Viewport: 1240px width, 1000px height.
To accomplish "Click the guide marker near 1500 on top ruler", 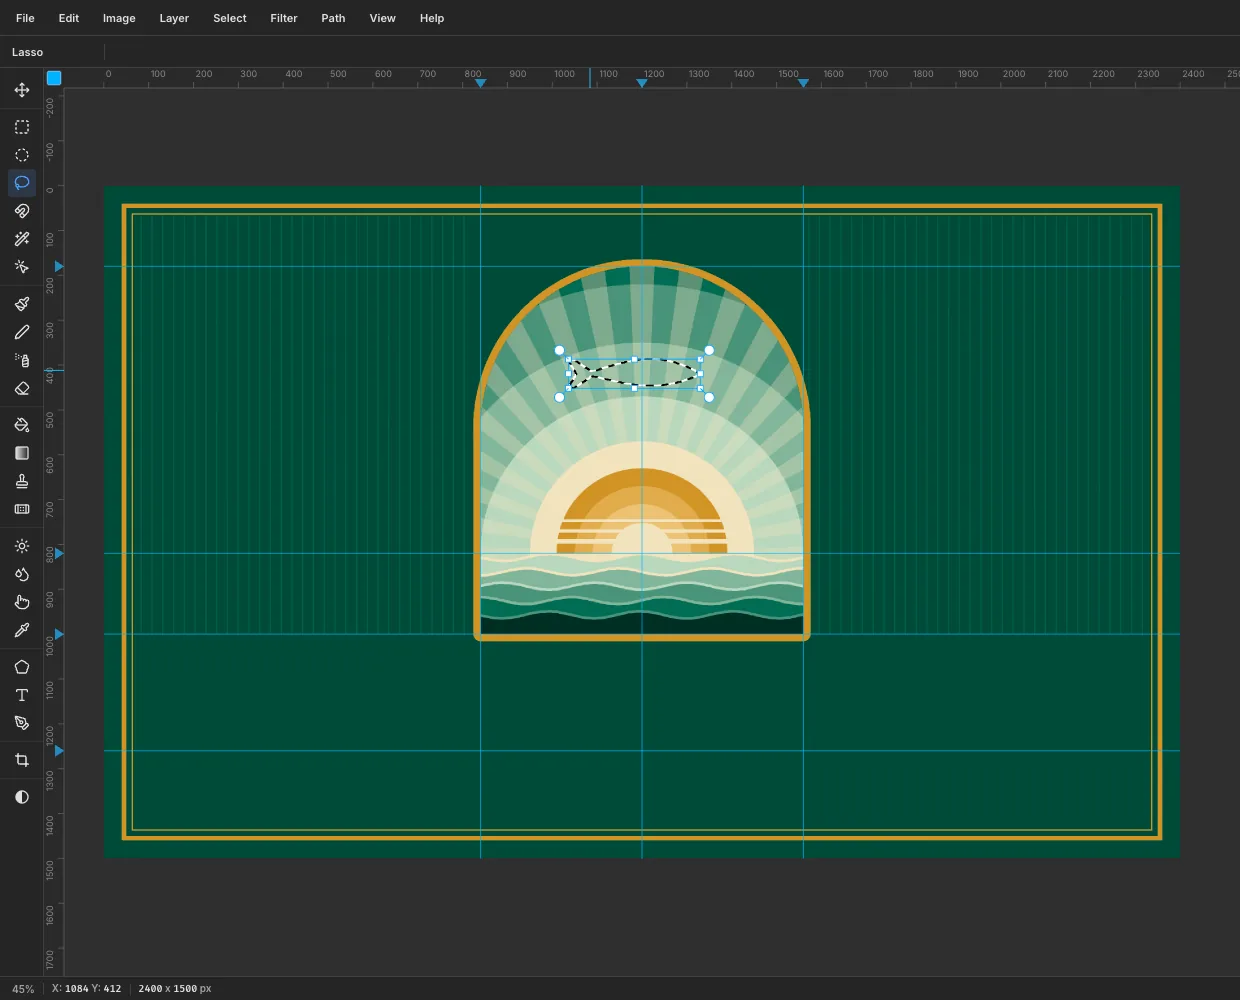I will point(803,83).
